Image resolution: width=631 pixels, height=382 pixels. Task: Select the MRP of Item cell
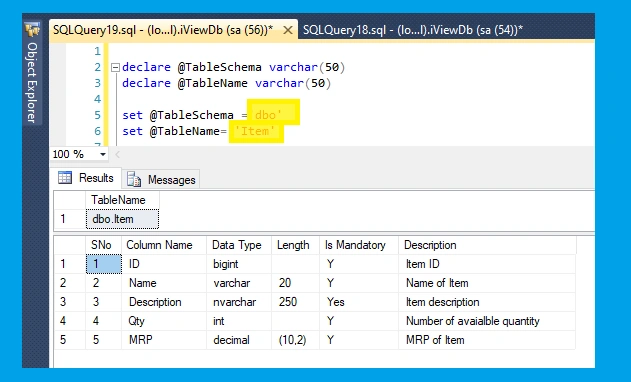(487, 340)
